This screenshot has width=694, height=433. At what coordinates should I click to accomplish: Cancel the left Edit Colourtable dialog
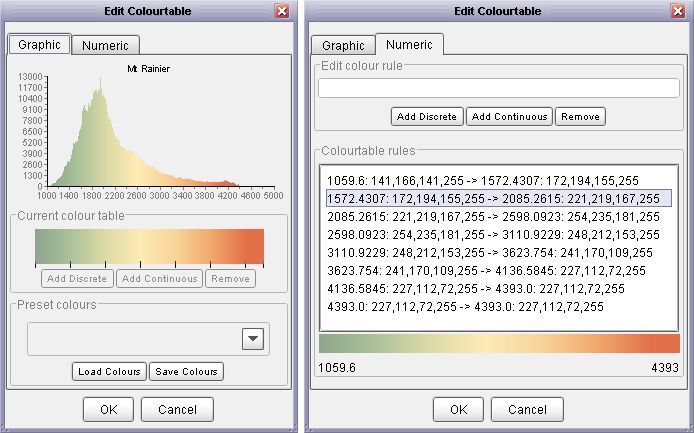(177, 409)
